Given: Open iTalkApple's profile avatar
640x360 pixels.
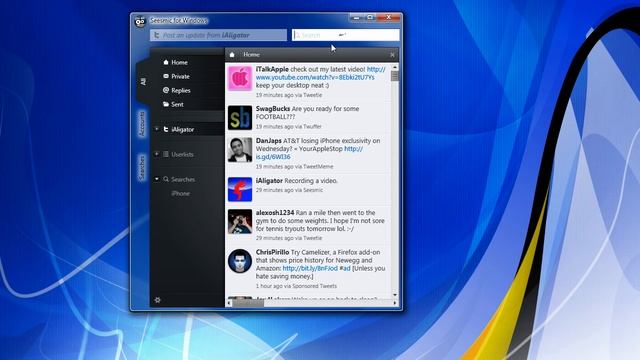Looking at the screenshot, I should click(x=240, y=78).
